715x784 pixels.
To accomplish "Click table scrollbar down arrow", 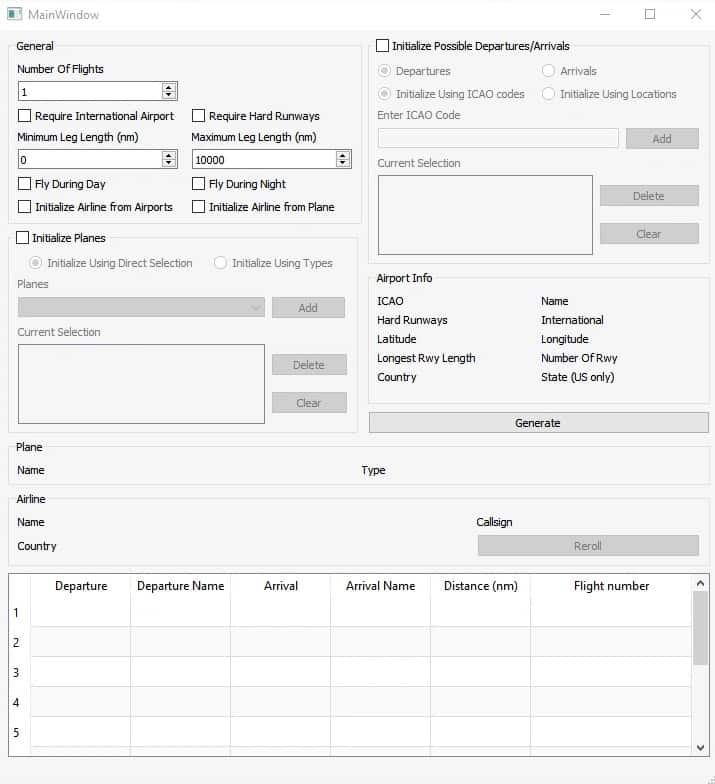I will pyautogui.click(x=700, y=748).
